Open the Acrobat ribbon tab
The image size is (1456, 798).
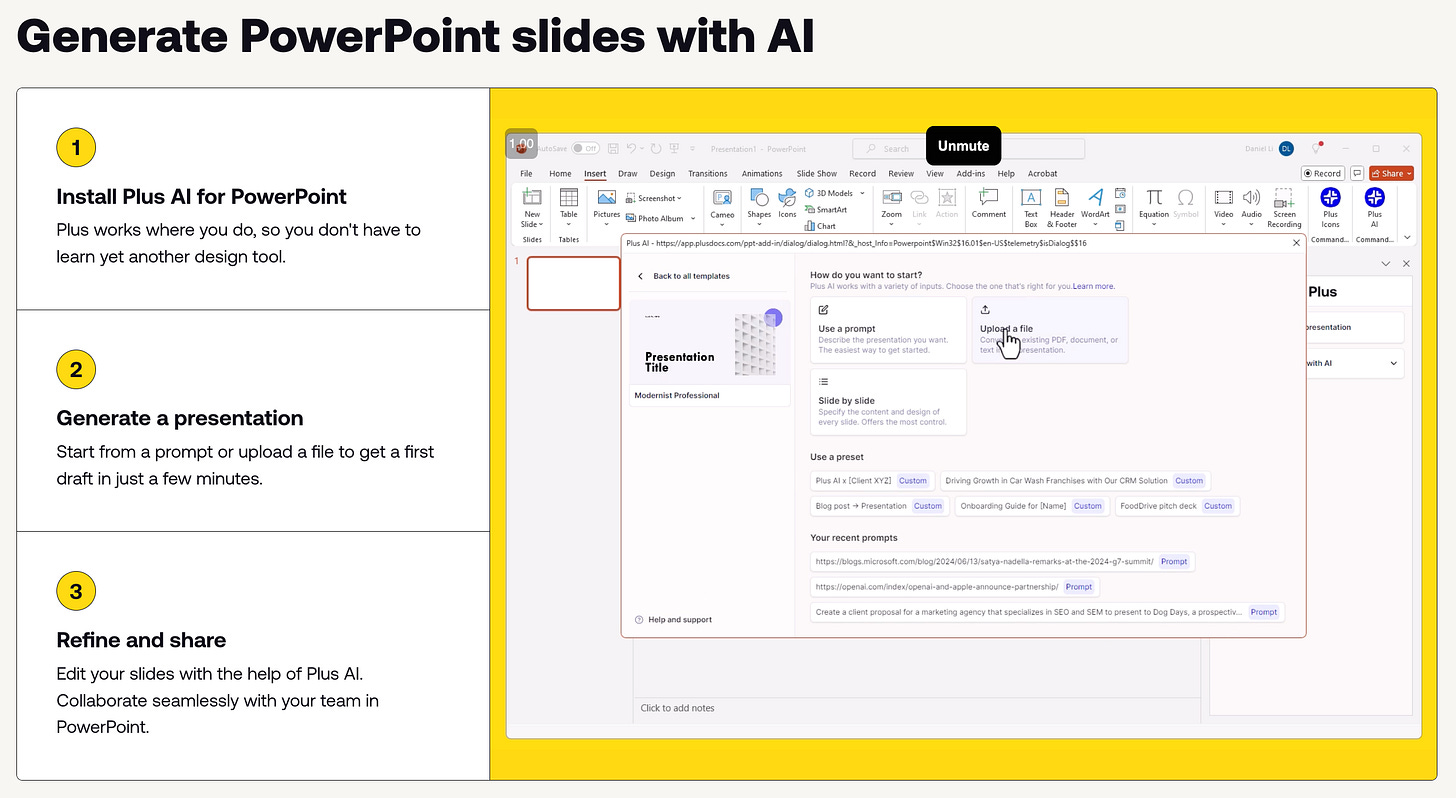point(1042,173)
